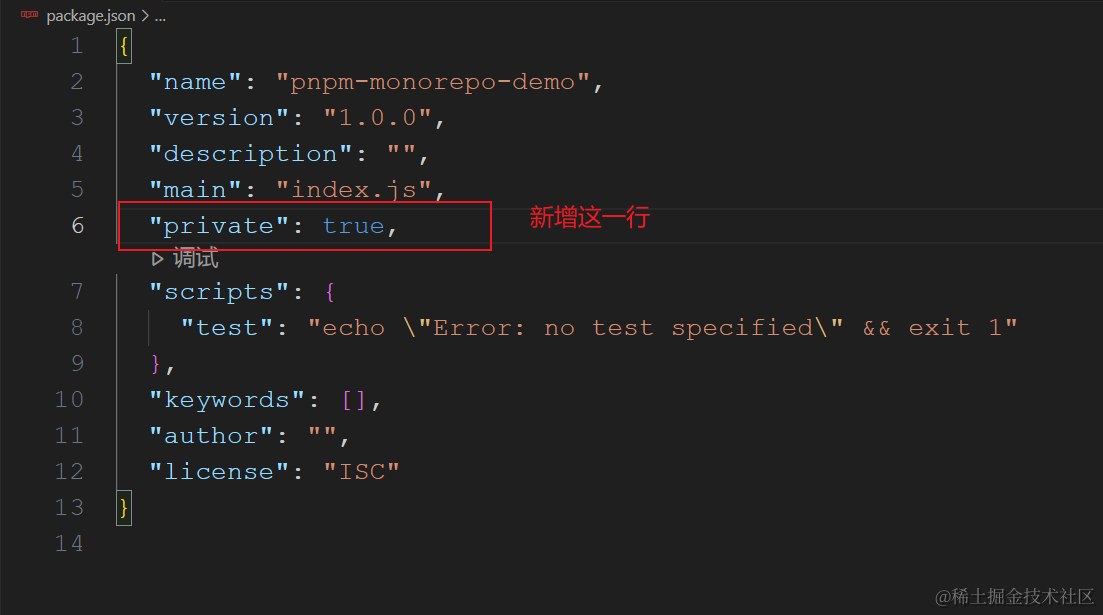This screenshot has height=615, width=1103.
Task: Click the "private" key on line 6
Action: (219, 226)
